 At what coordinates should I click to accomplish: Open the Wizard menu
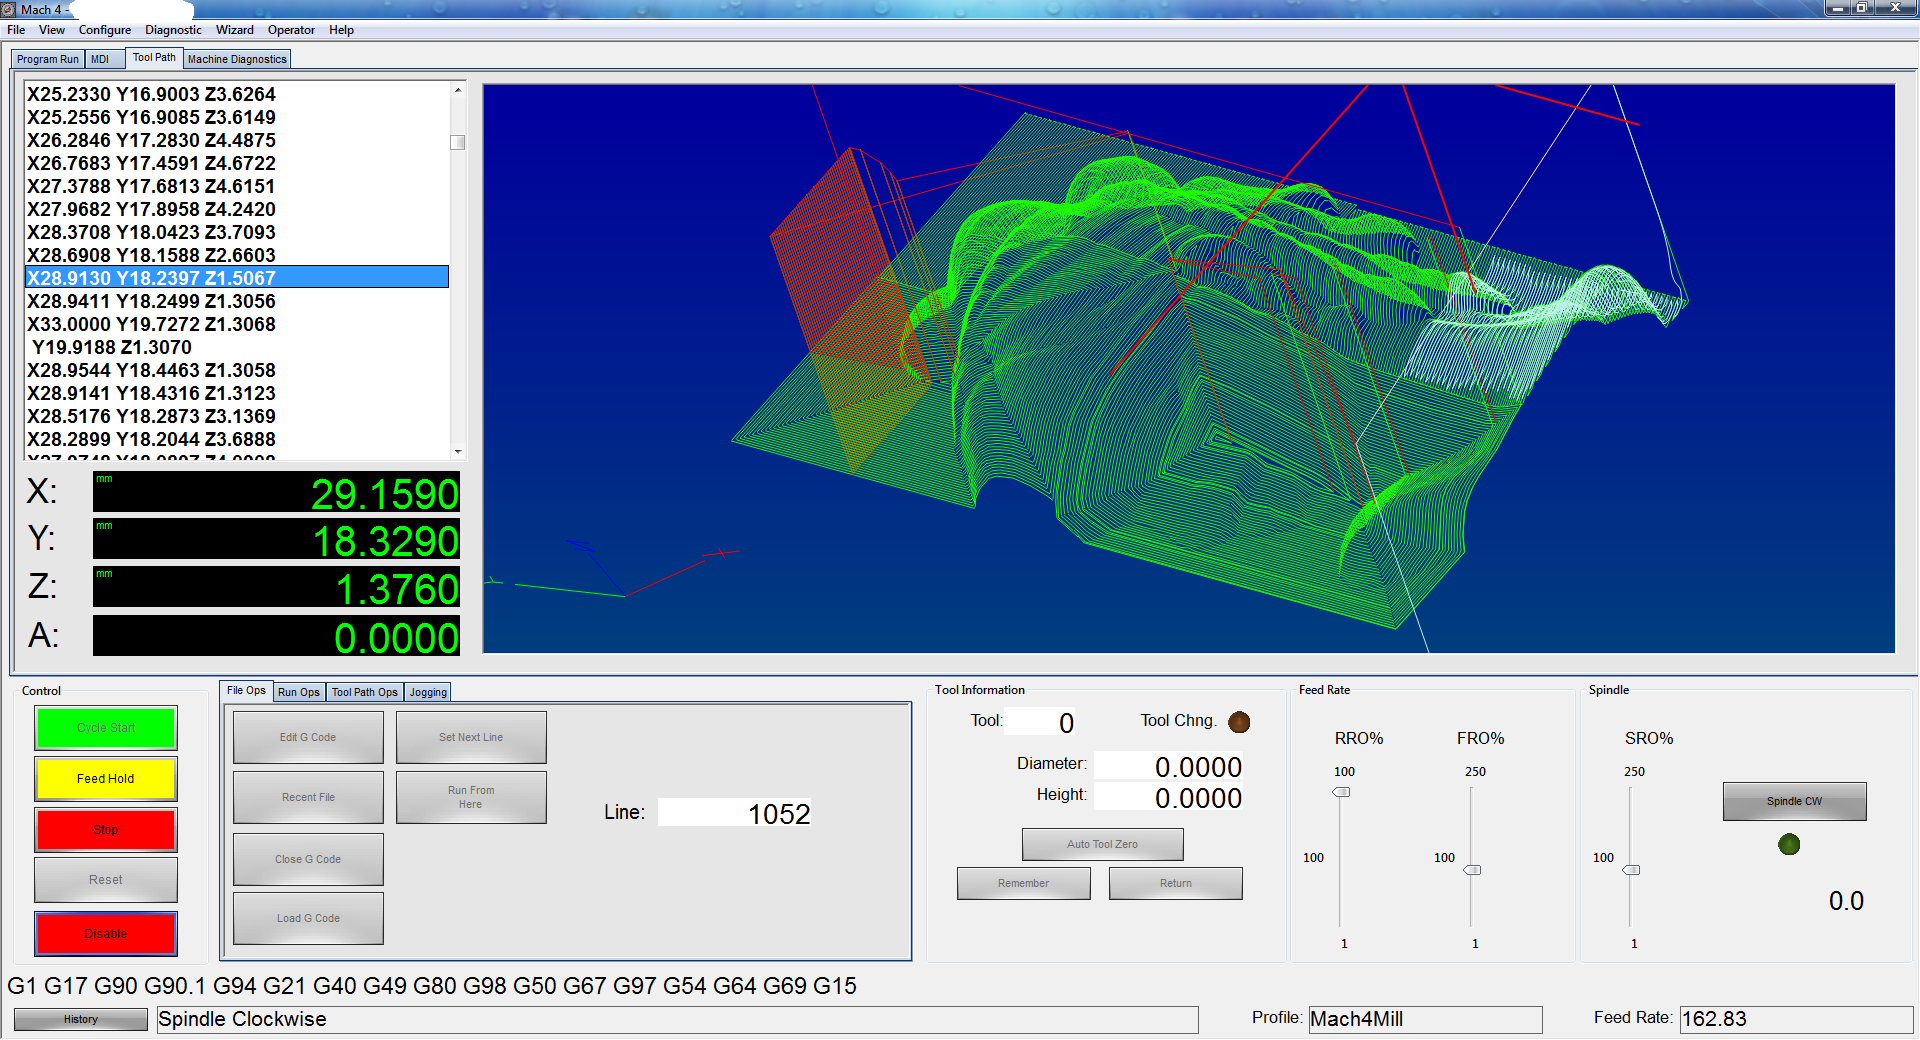point(235,30)
